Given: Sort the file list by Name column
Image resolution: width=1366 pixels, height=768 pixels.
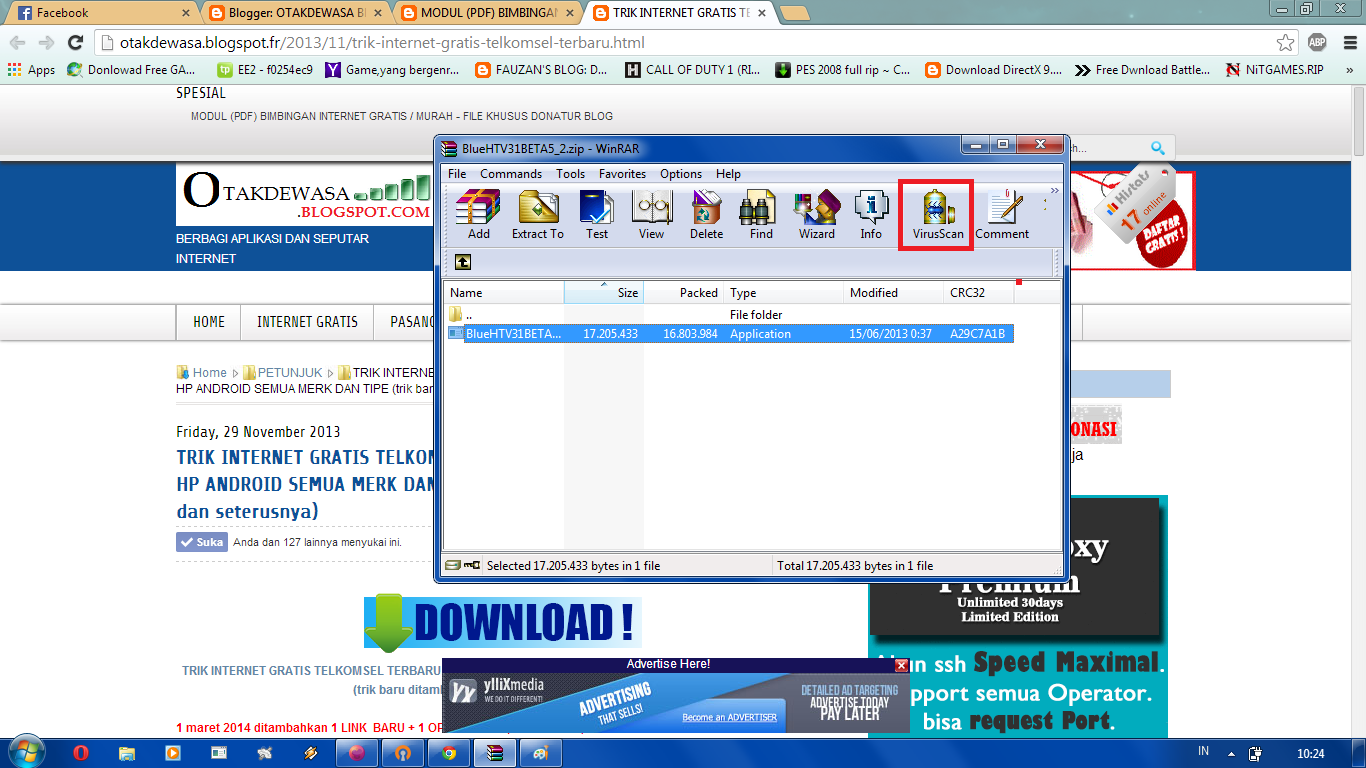Looking at the screenshot, I should (x=504, y=292).
